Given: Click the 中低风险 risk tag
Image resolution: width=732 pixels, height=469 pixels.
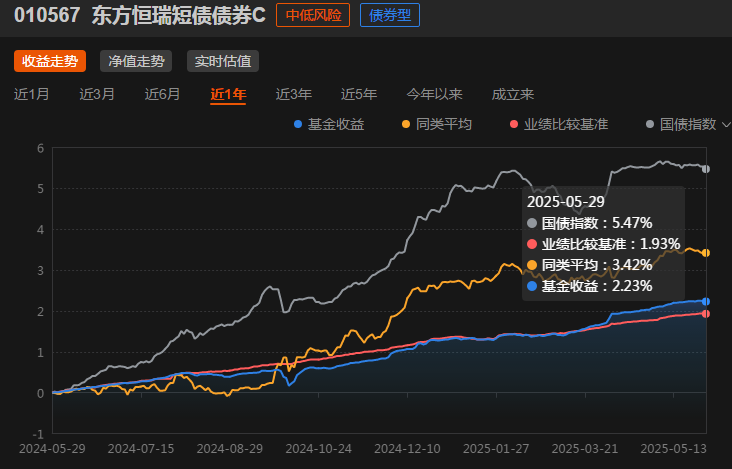Looking at the screenshot, I should point(313,15).
